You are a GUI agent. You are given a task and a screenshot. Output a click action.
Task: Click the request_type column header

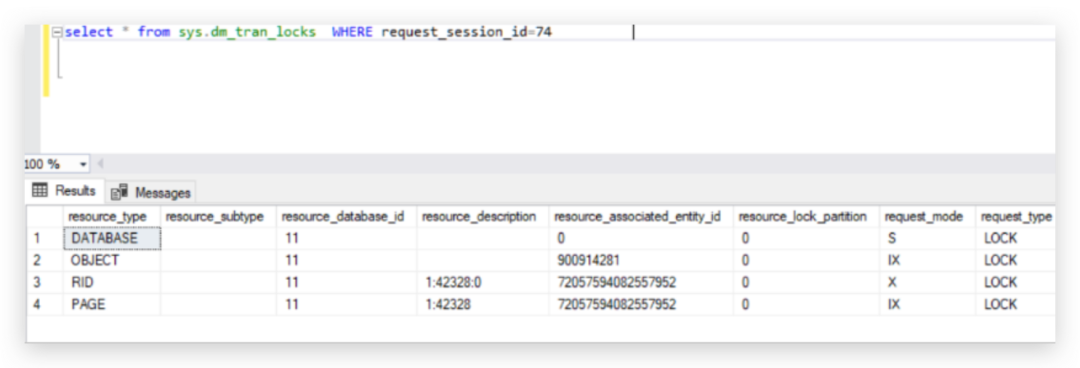click(x=1016, y=216)
